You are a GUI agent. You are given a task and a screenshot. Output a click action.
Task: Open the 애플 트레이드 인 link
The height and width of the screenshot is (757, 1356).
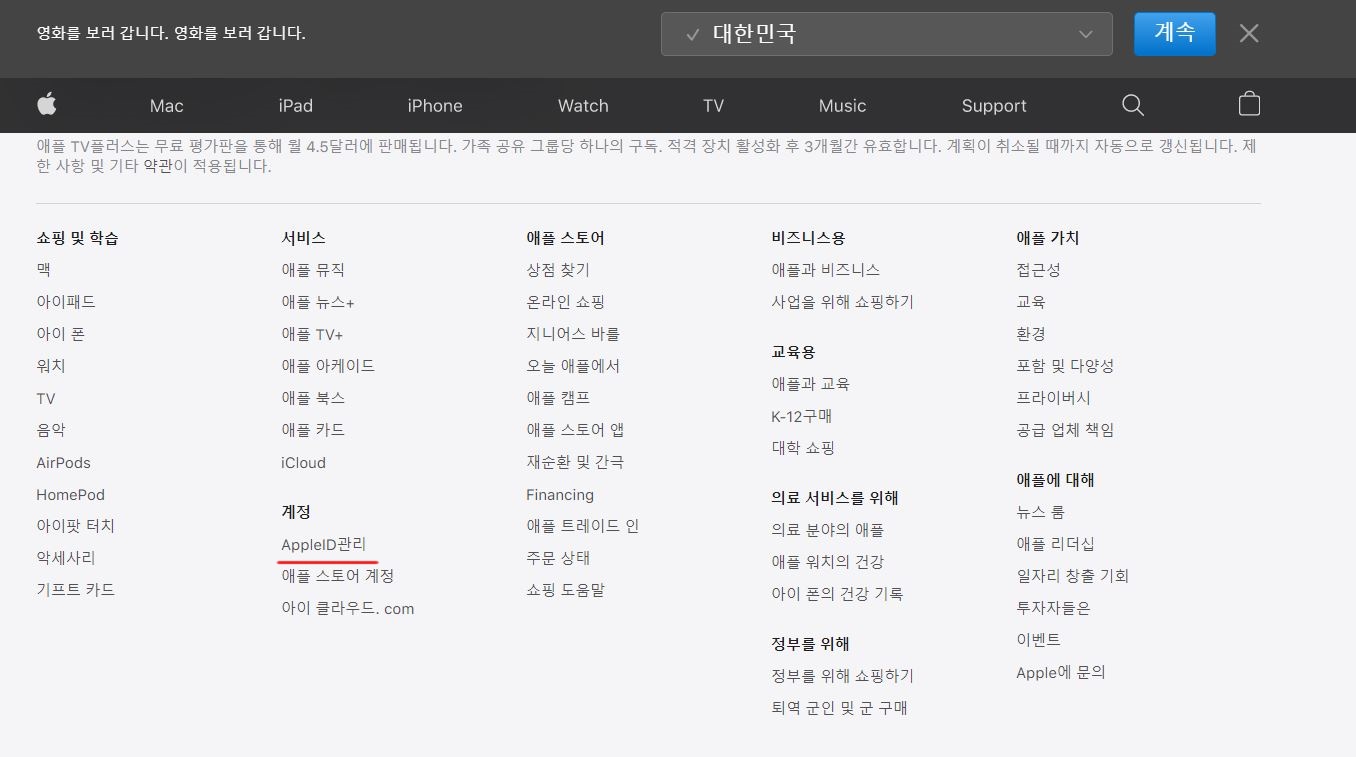click(583, 526)
